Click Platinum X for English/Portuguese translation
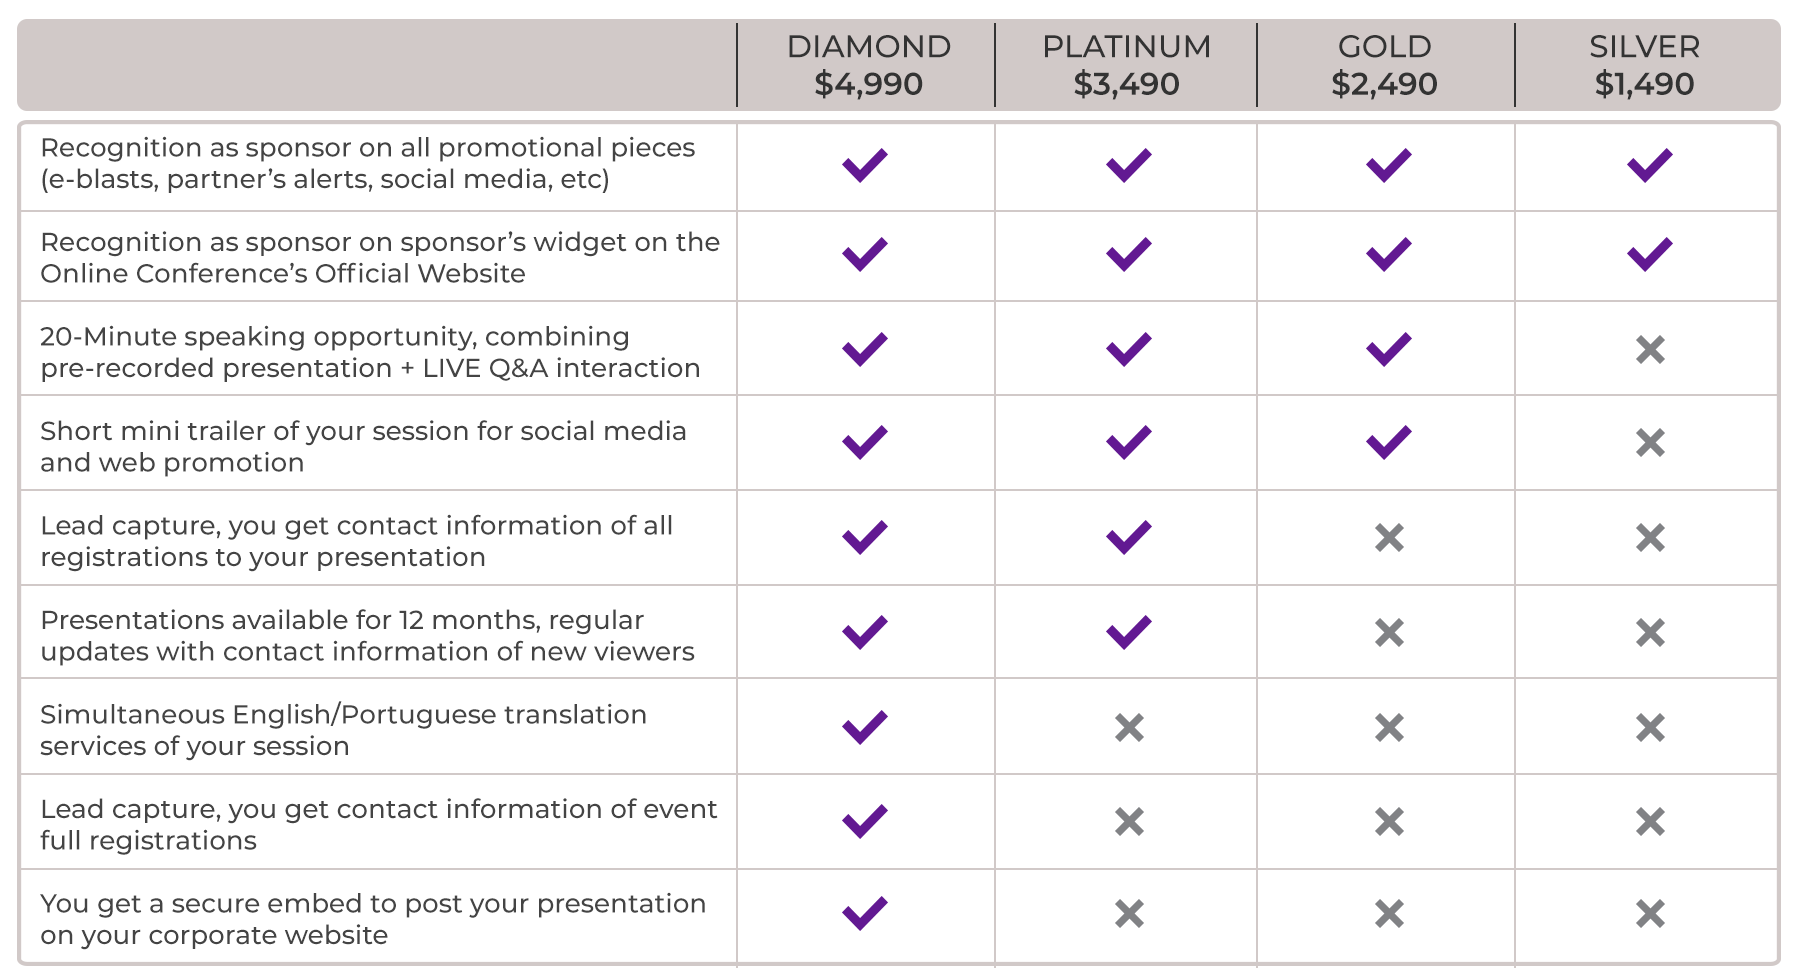 point(1129,727)
